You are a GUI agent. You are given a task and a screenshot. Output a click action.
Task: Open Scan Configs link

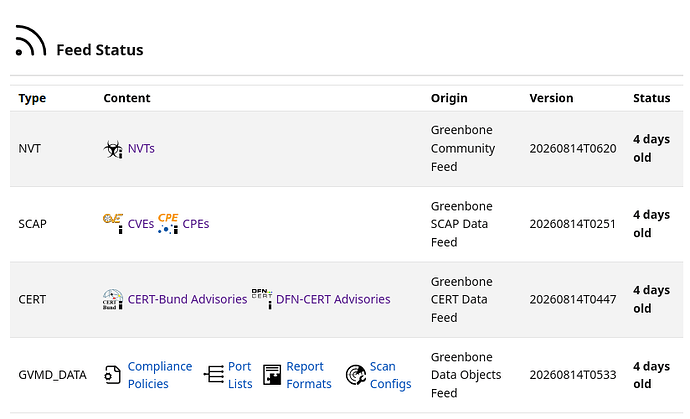(x=390, y=375)
